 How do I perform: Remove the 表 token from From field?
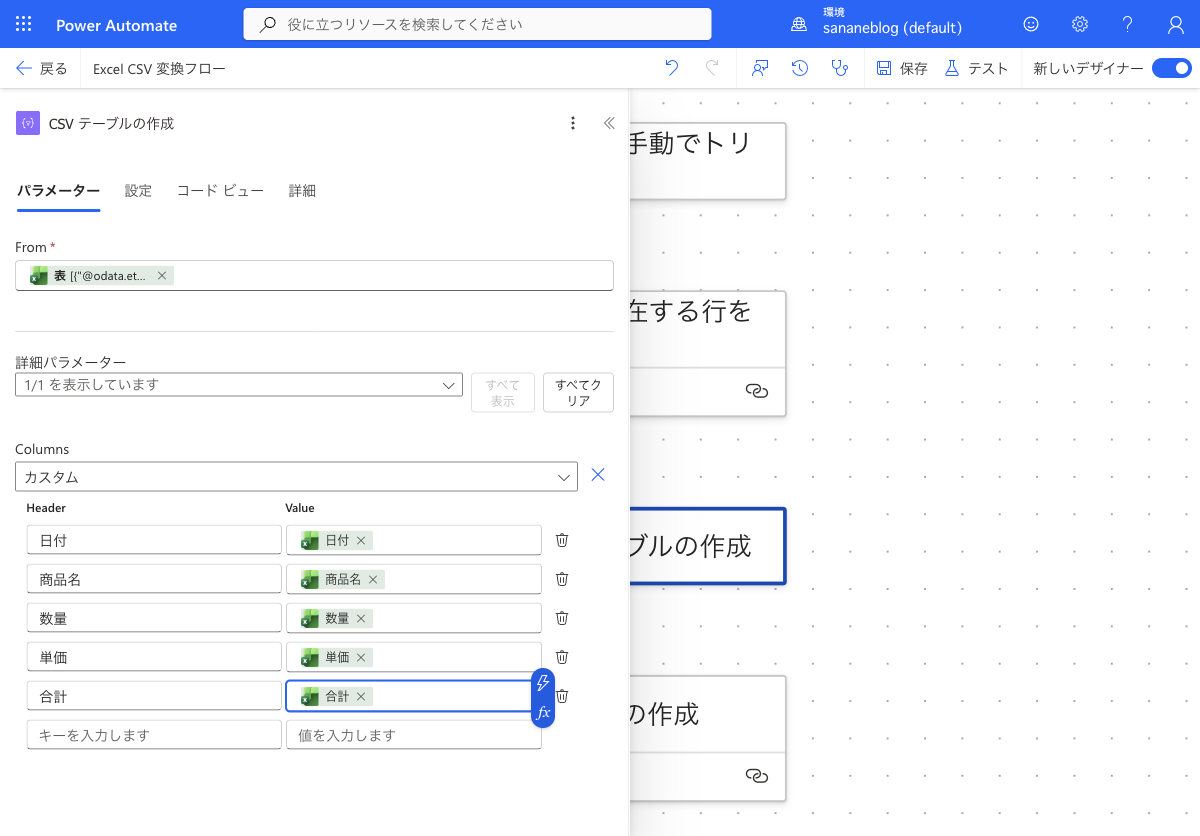pyautogui.click(x=162, y=275)
